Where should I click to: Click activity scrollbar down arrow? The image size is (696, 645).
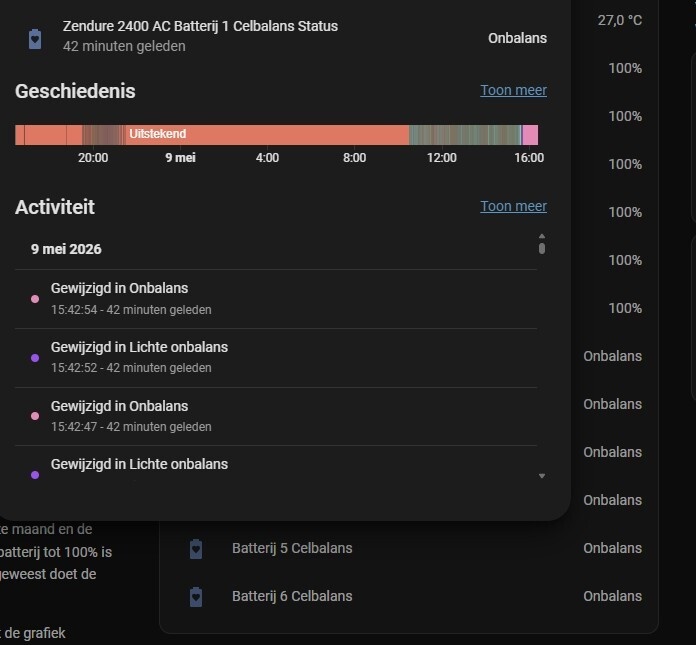click(542, 476)
